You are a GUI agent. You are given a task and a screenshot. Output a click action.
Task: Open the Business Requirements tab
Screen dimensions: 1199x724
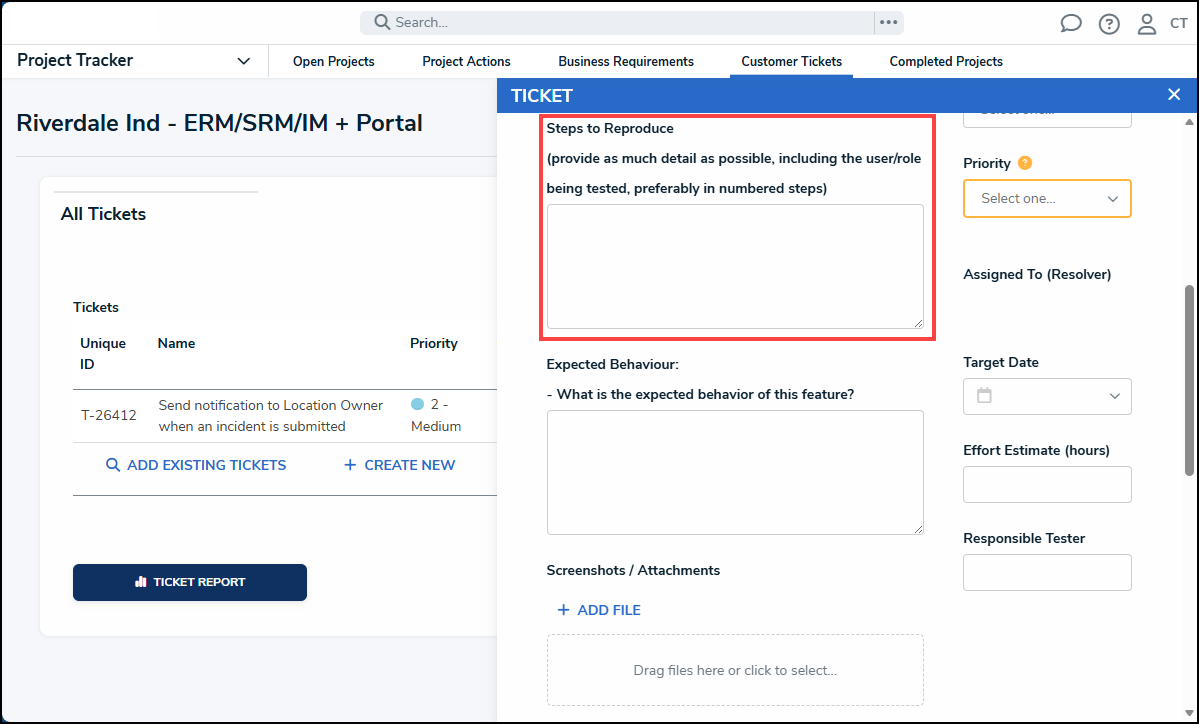pyautogui.click(x=626, y=62)
